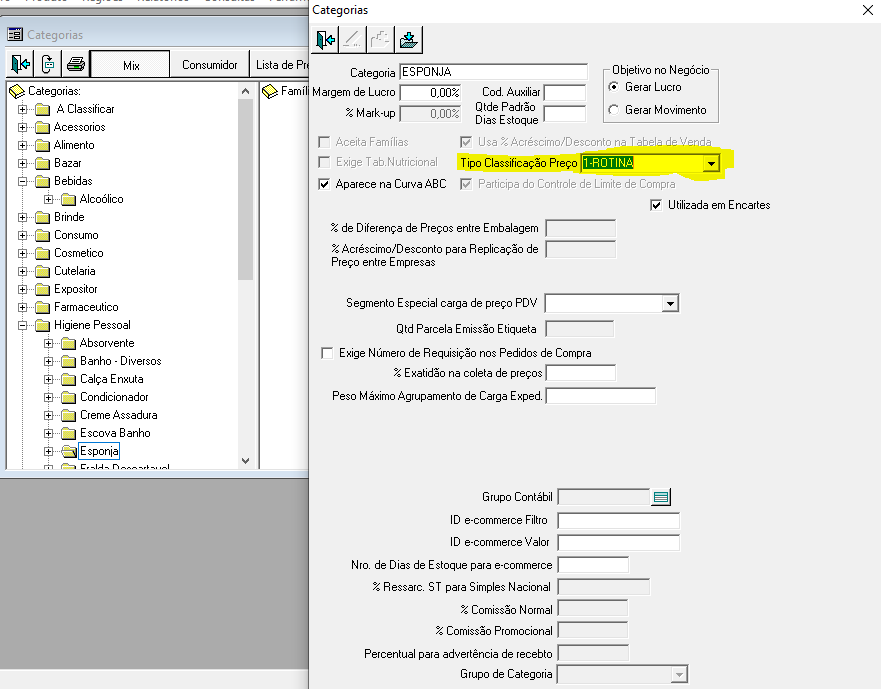Select Condicionador subcategory in tree
The image size is (881, 689).
point(114,397)
